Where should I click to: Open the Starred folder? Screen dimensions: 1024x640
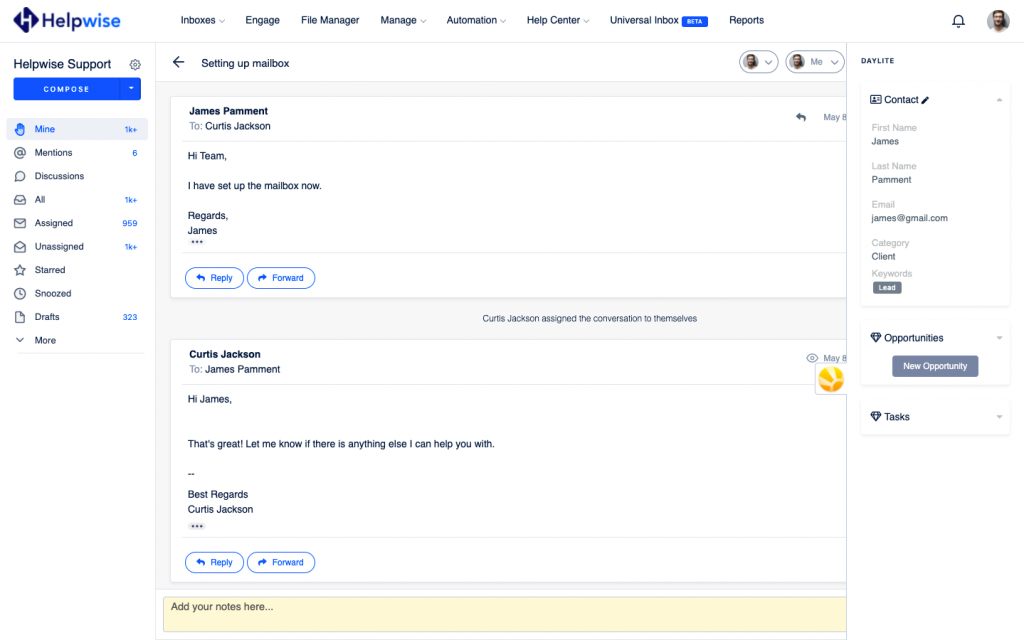pyautogui.click(x=50, y=270)
